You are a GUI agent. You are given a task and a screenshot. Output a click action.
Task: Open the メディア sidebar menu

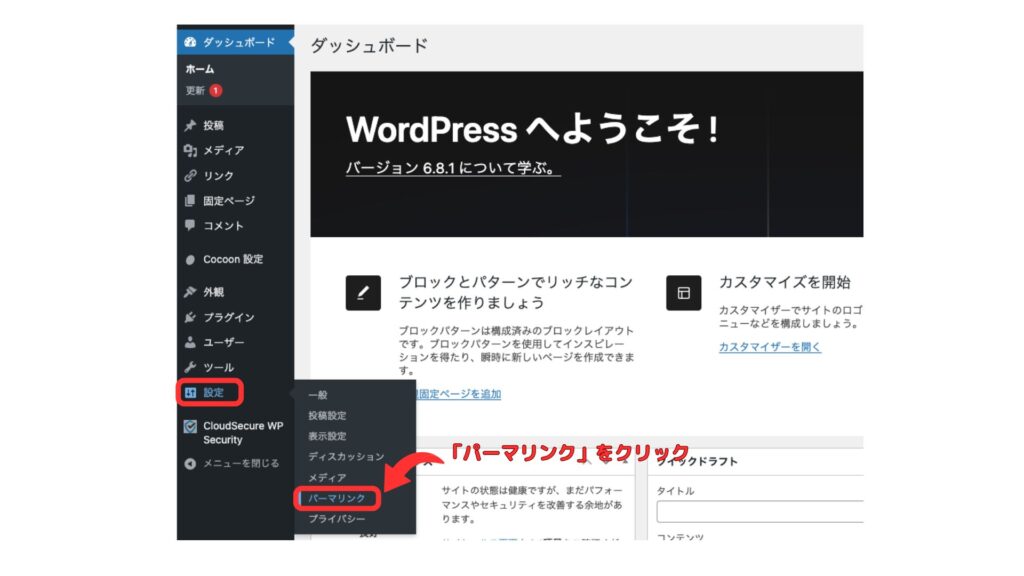click(x=223, y=150)
